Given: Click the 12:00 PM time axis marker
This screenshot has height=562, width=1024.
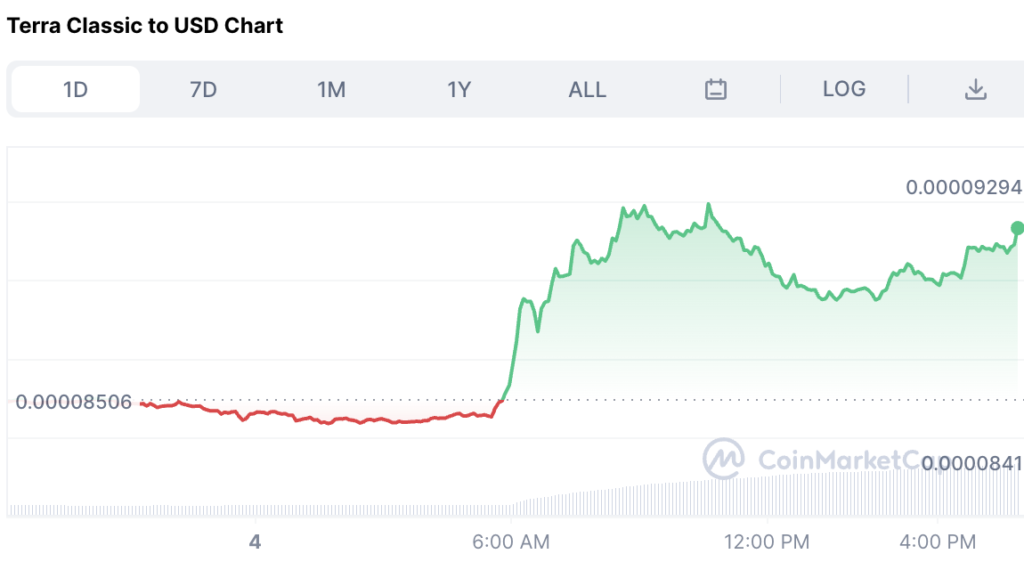Looking at the screenshot, I should 767,542.
